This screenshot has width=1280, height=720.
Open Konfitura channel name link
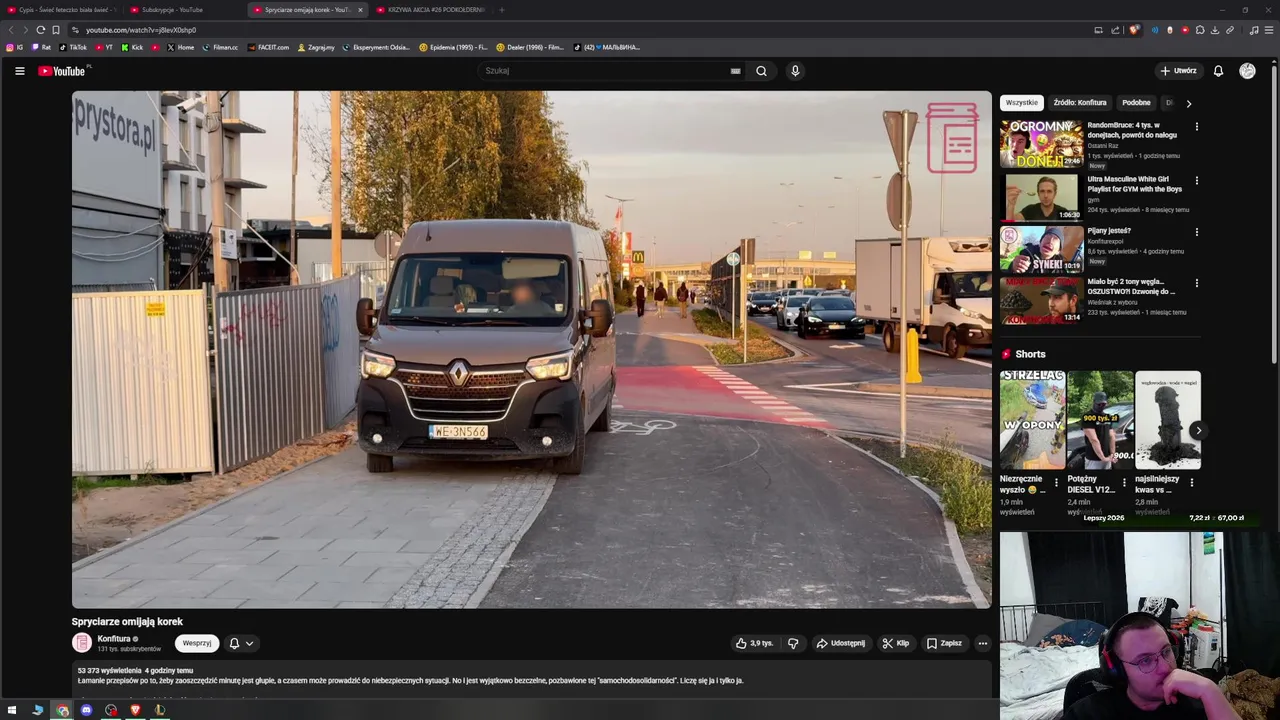(x=114, y=638)
